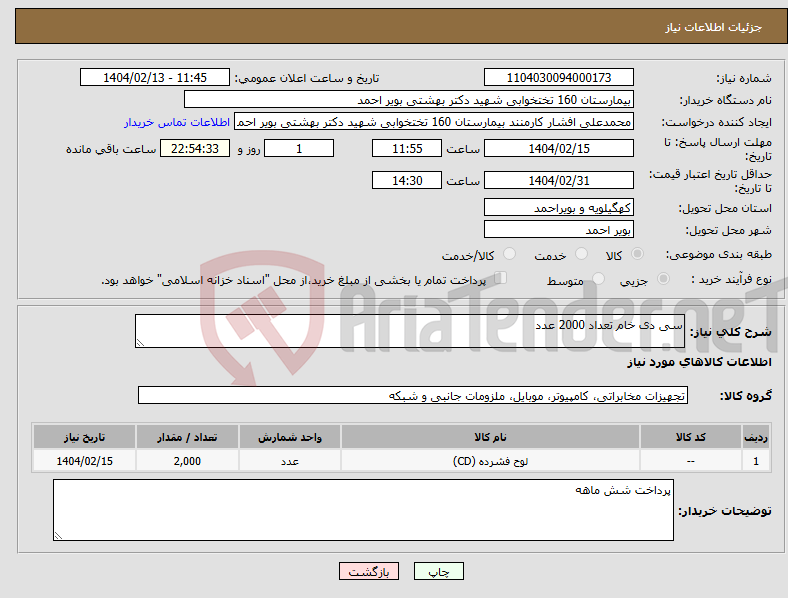Click the request creator field محمدعلی افشار
788x598 pixels.
coord(434,122)
